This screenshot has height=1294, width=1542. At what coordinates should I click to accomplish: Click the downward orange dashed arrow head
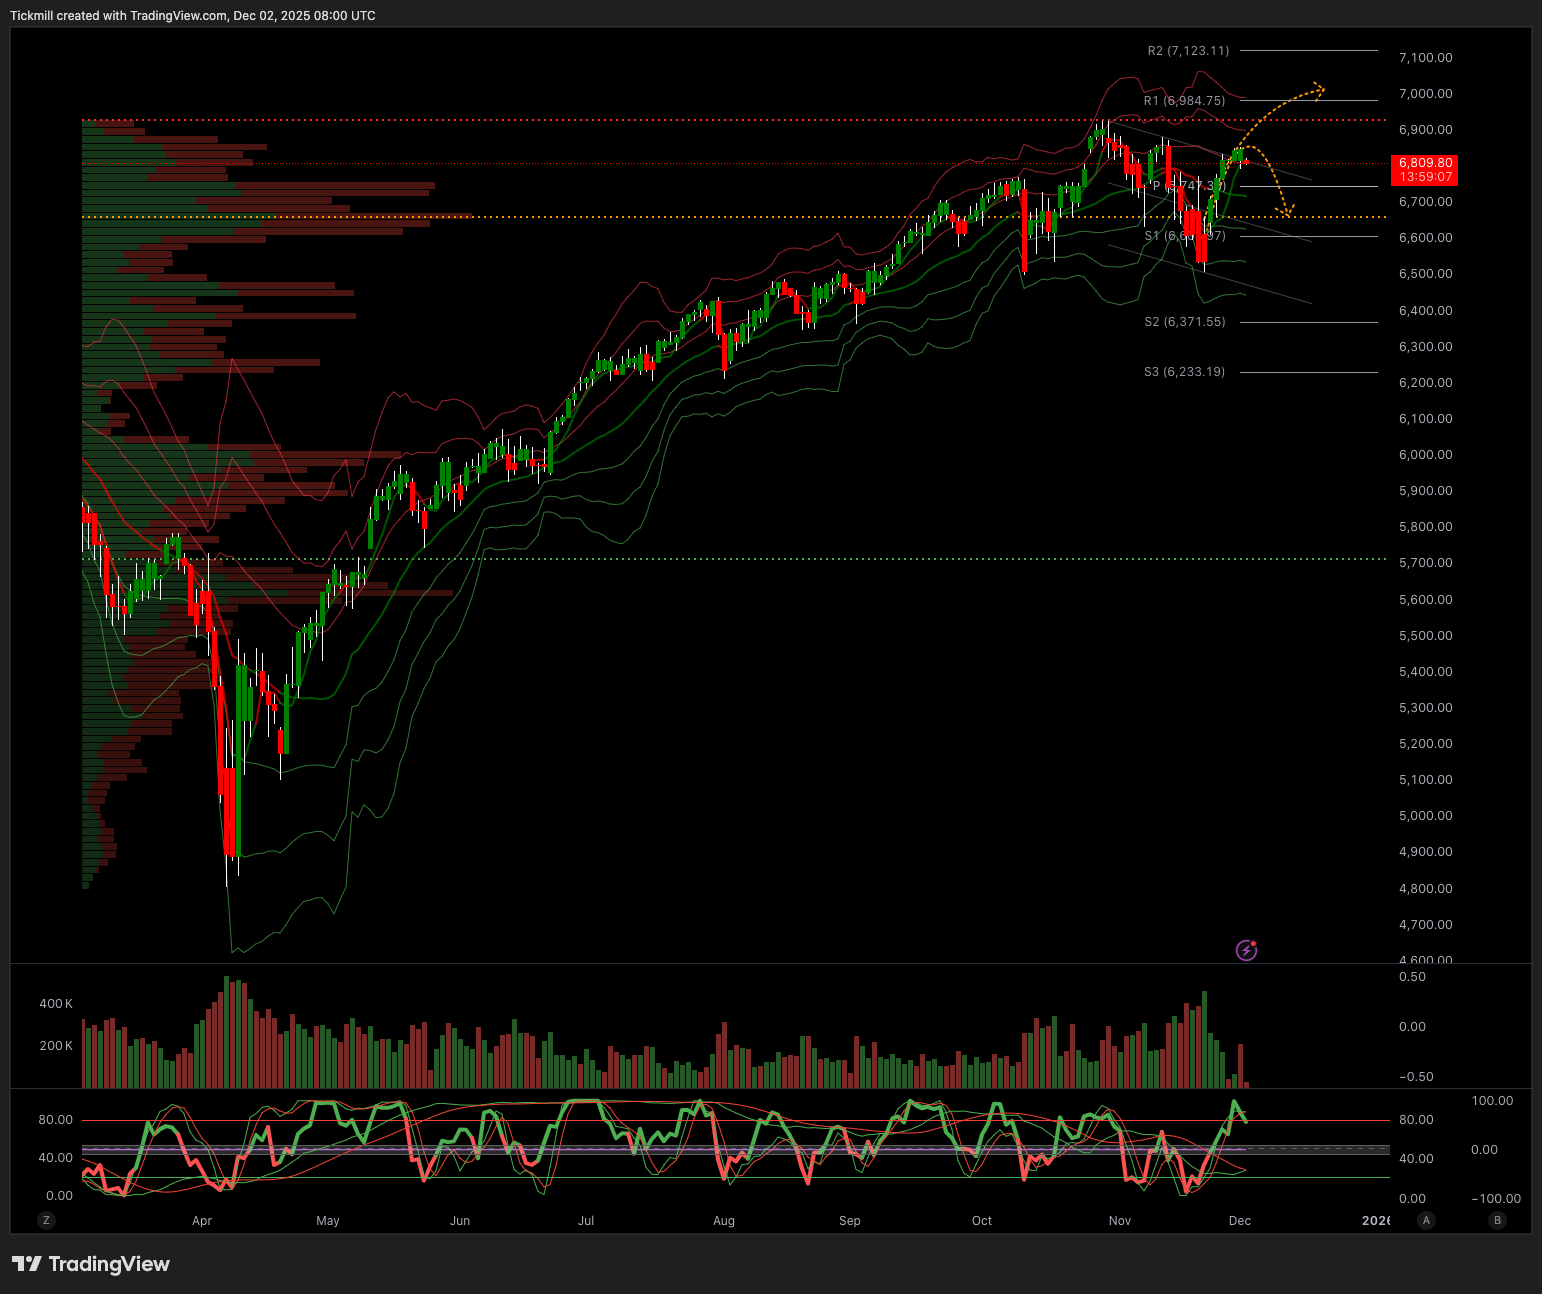coord(1287,211)
